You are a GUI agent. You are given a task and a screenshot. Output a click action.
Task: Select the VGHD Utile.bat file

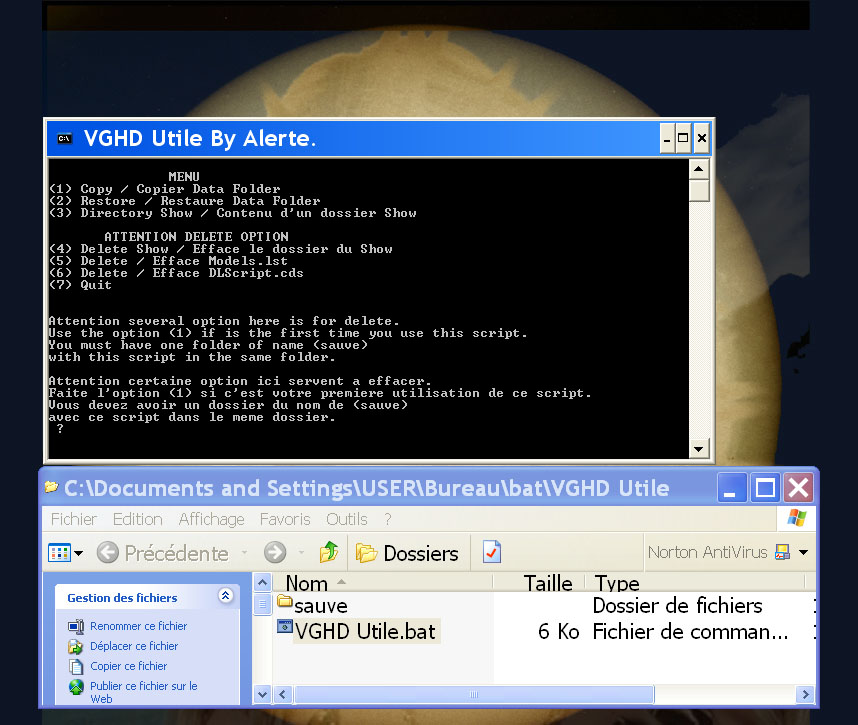364,631
